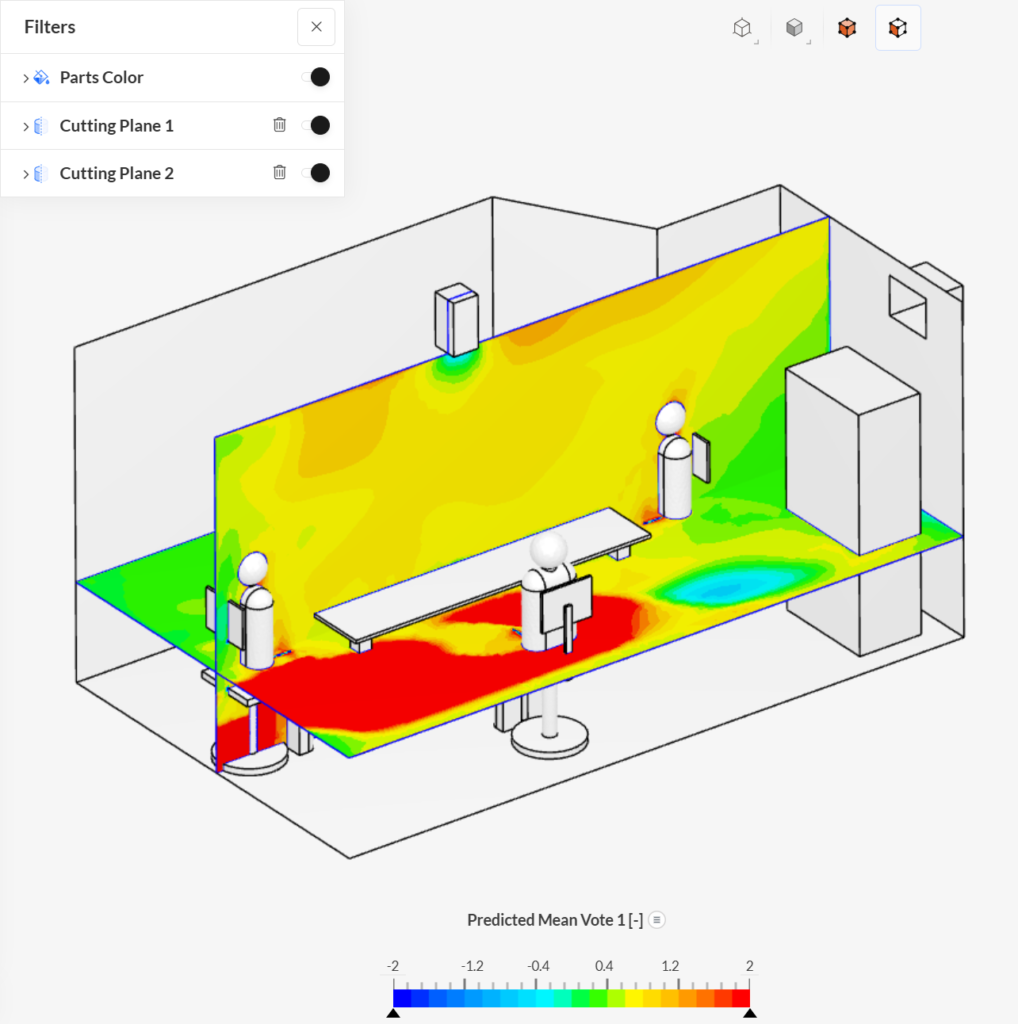1018x1024 pixels.
Task: Click the Predicted Mean Vote 1 legend title
Action: (555, 920)
